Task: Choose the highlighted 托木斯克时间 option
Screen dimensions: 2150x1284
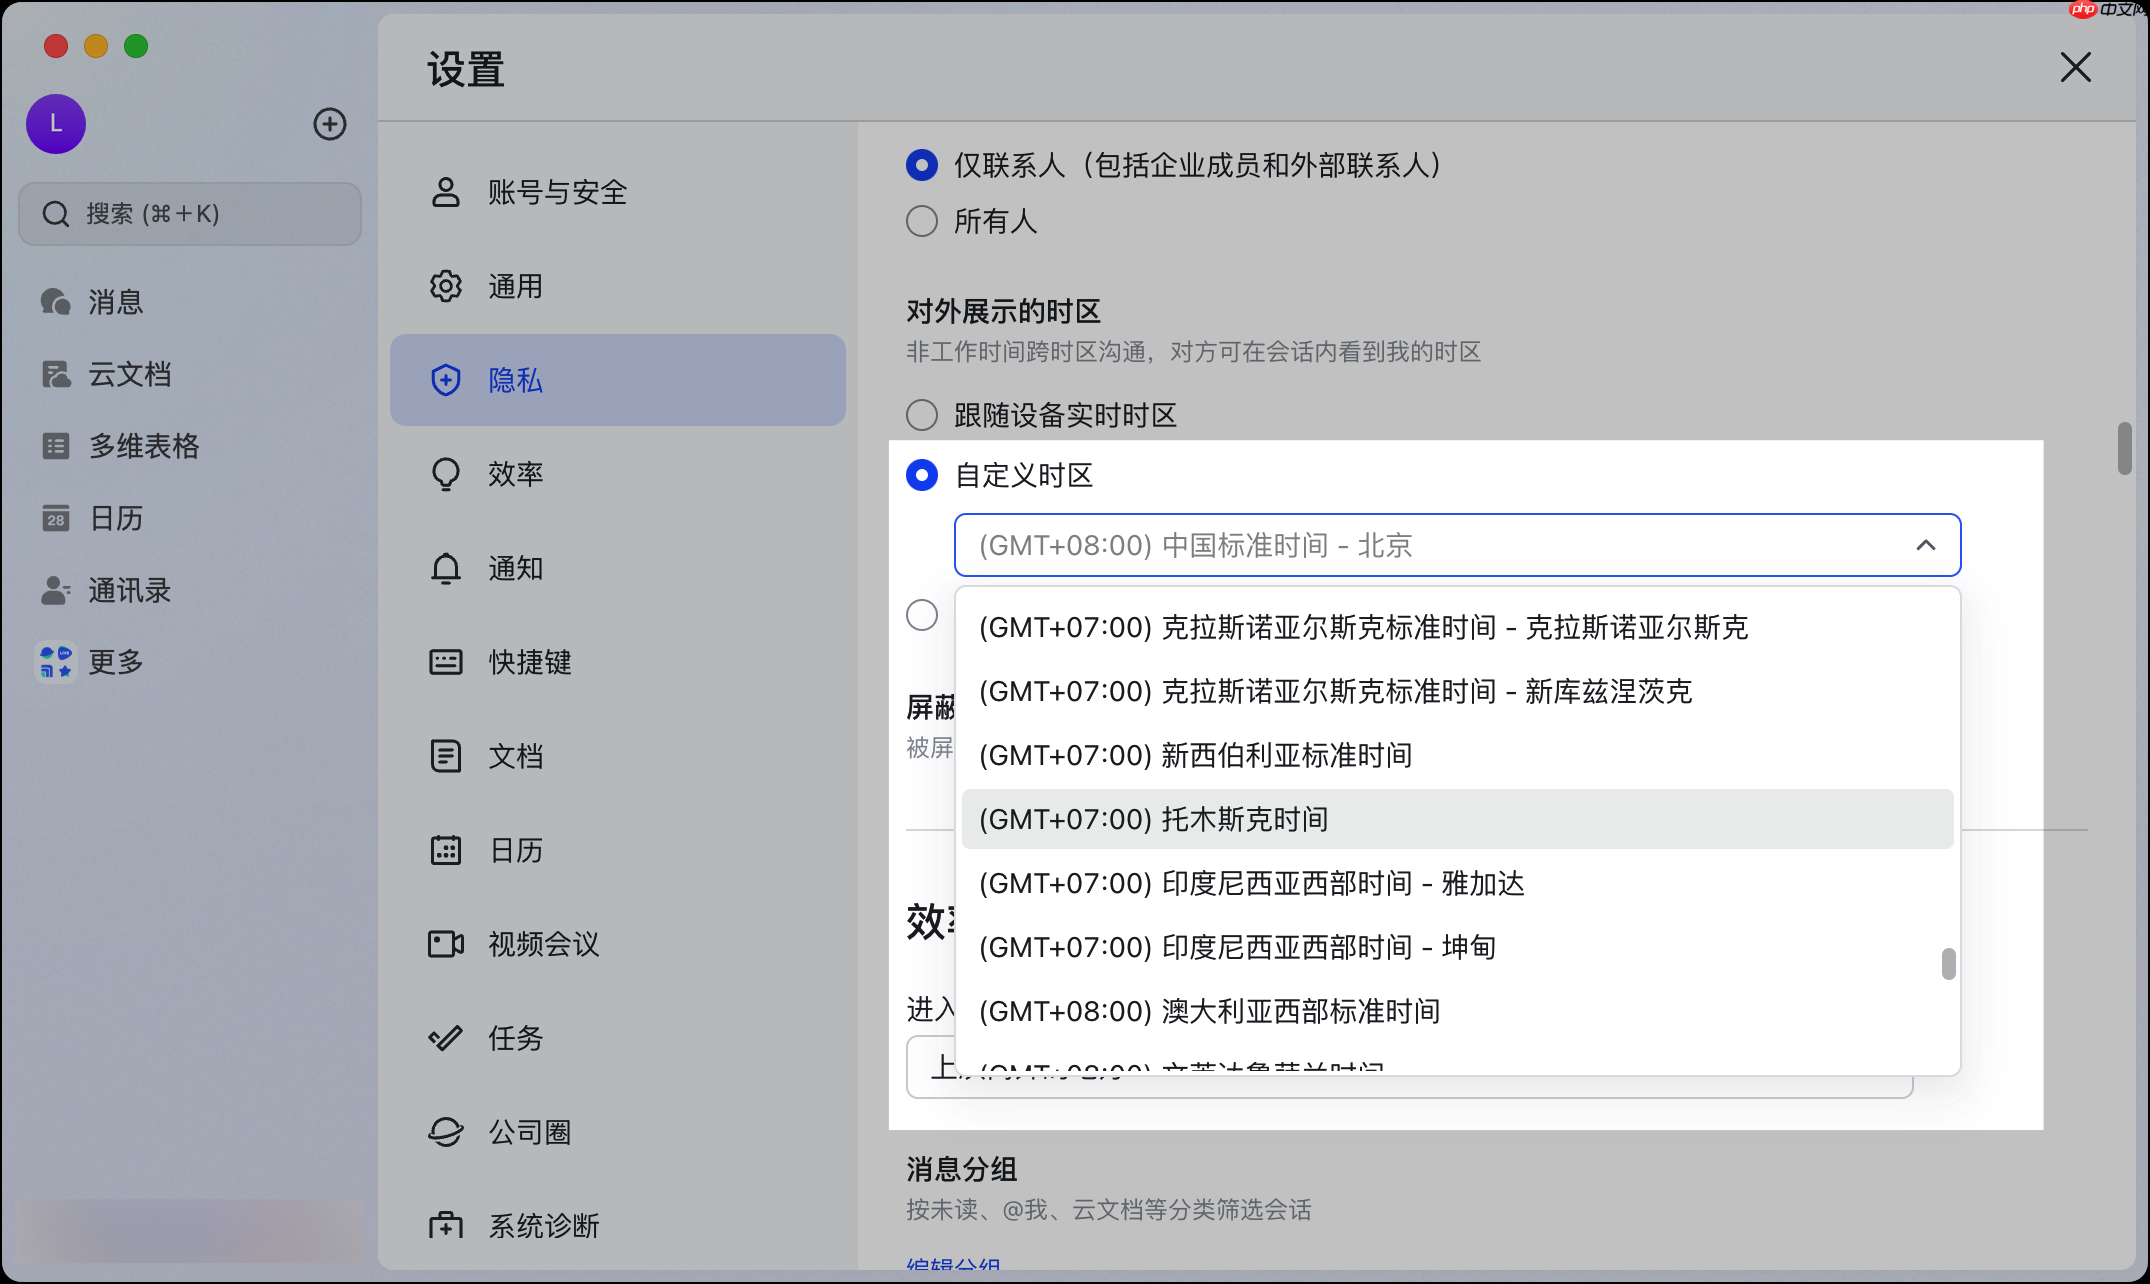Action: click(1457, 819)
